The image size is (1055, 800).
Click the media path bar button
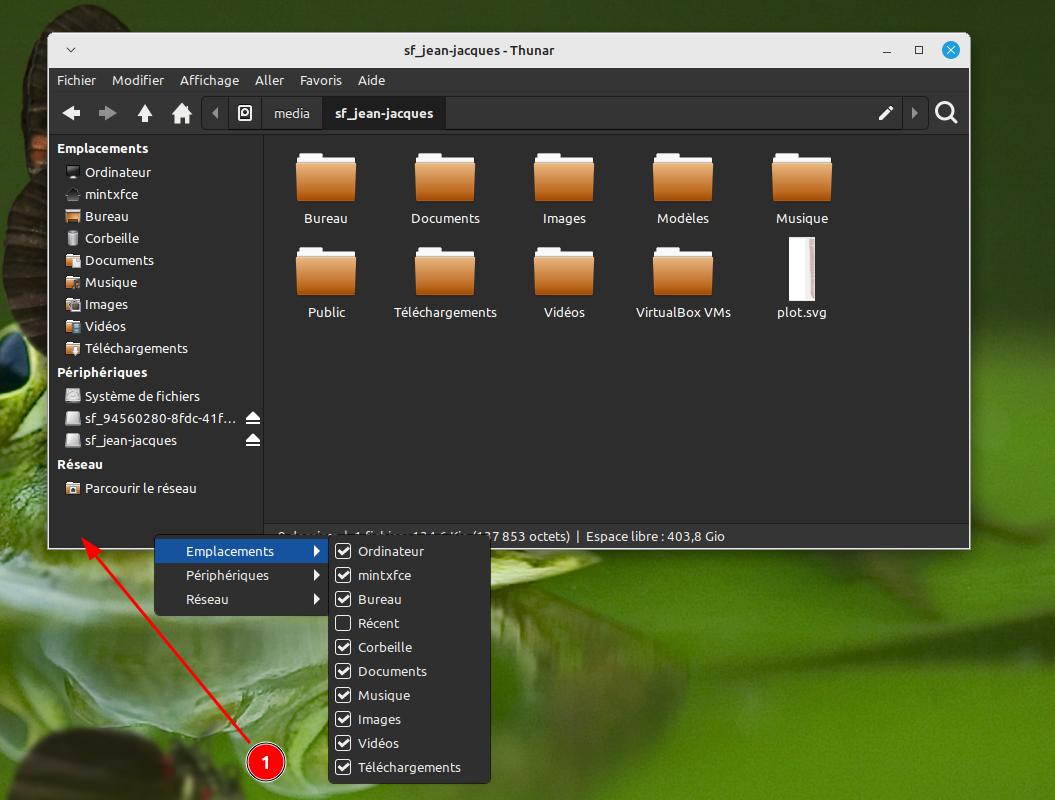292,113
